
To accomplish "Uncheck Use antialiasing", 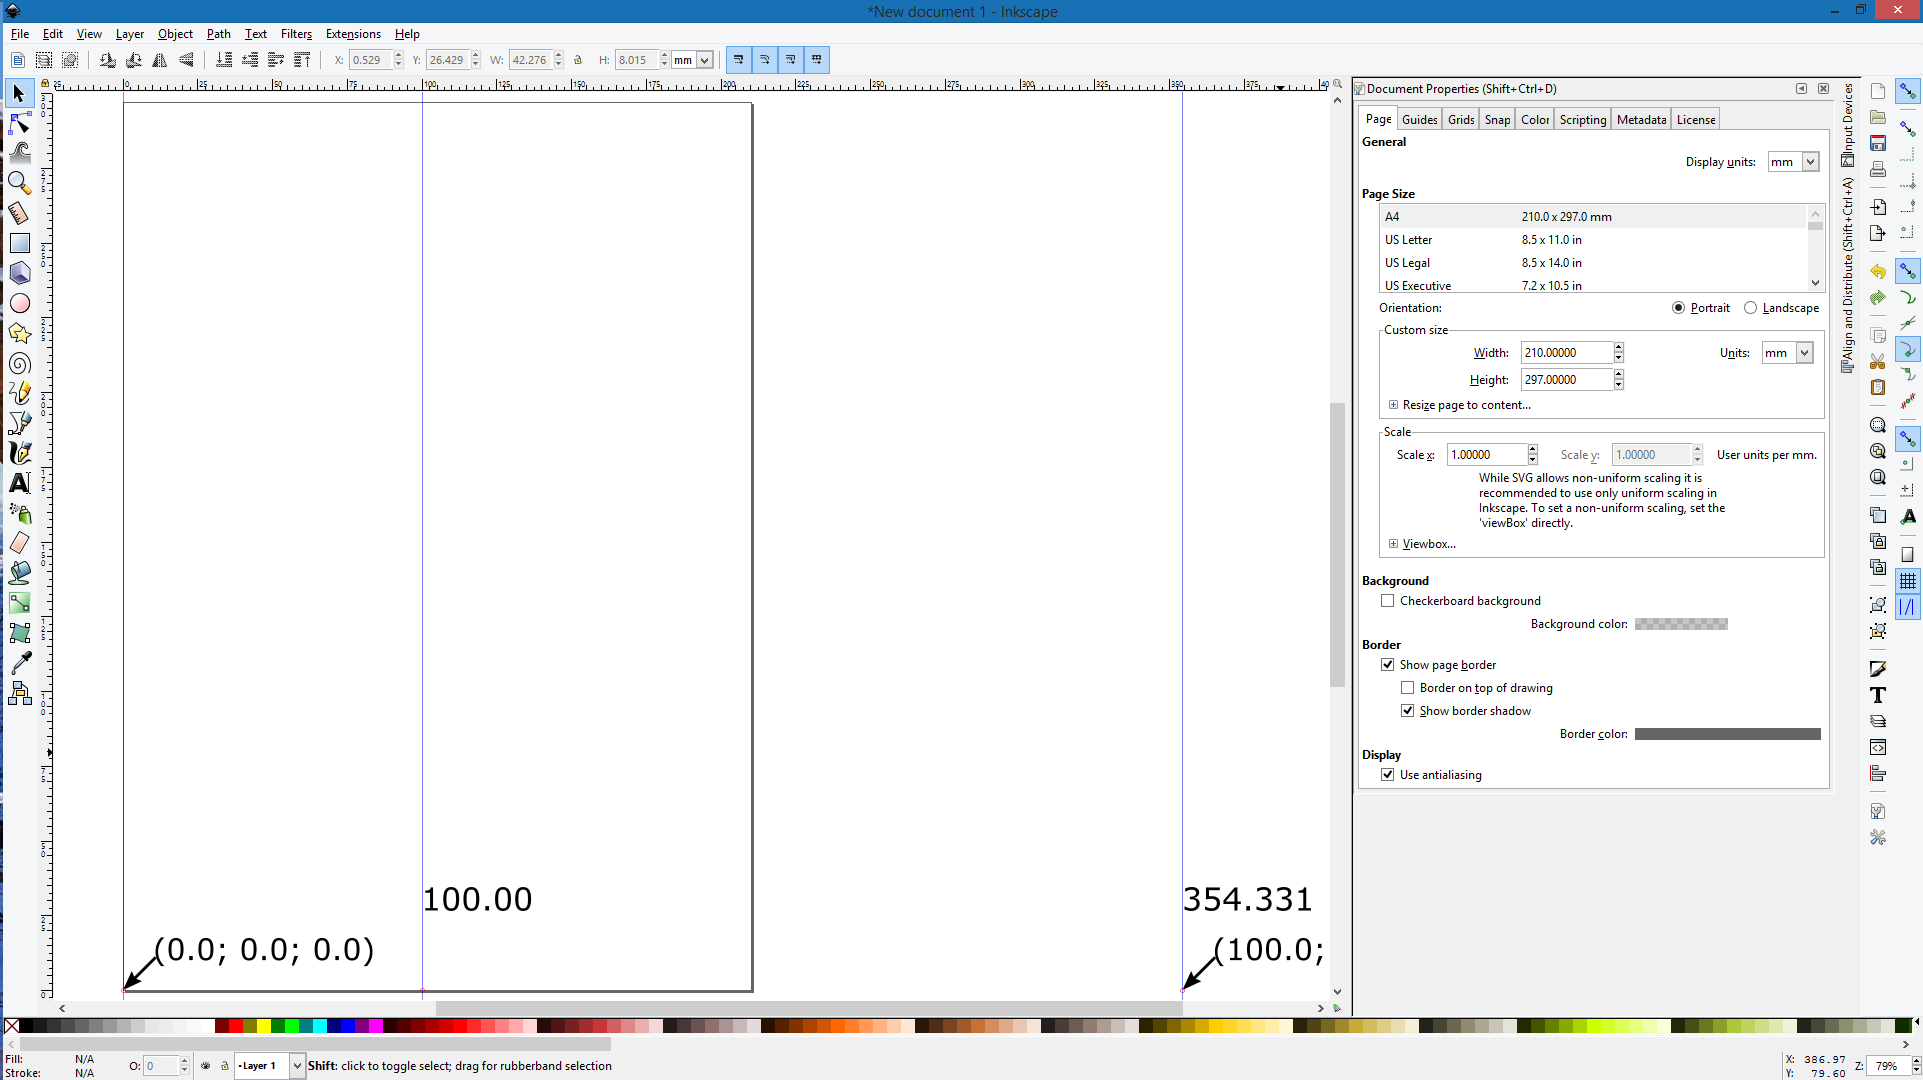I will tap(1387, 775).
